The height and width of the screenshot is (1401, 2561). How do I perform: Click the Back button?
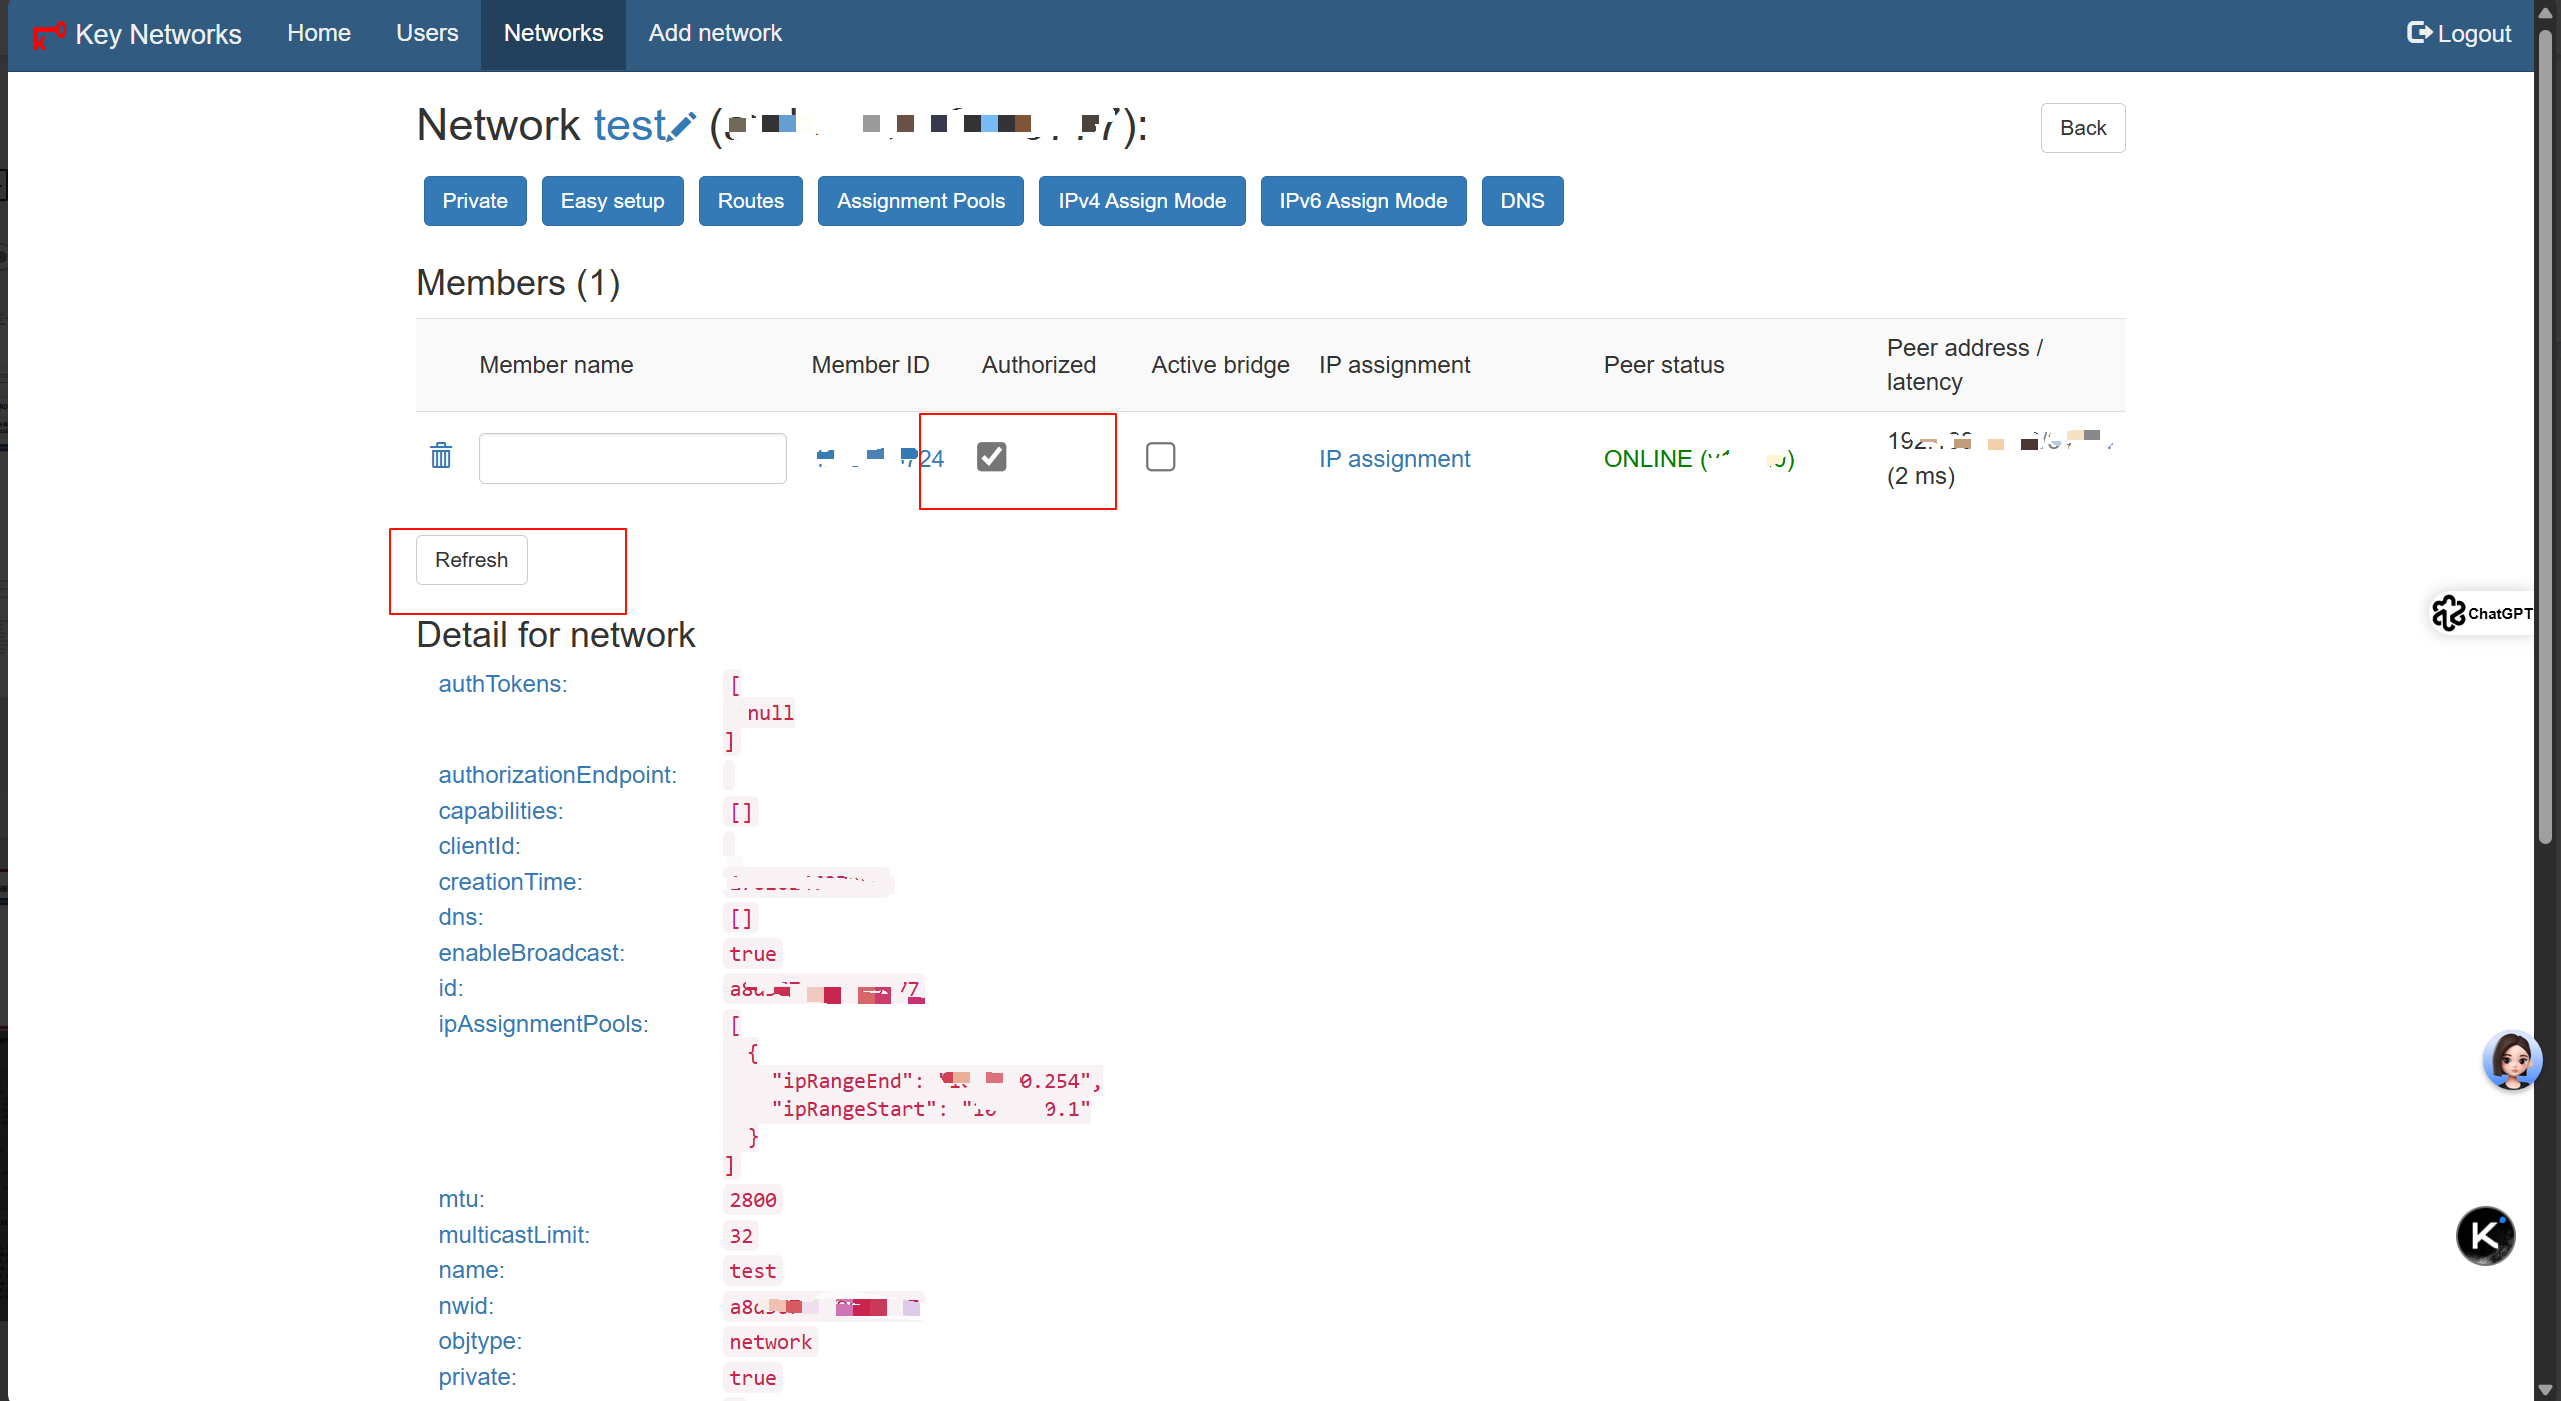2082,128
